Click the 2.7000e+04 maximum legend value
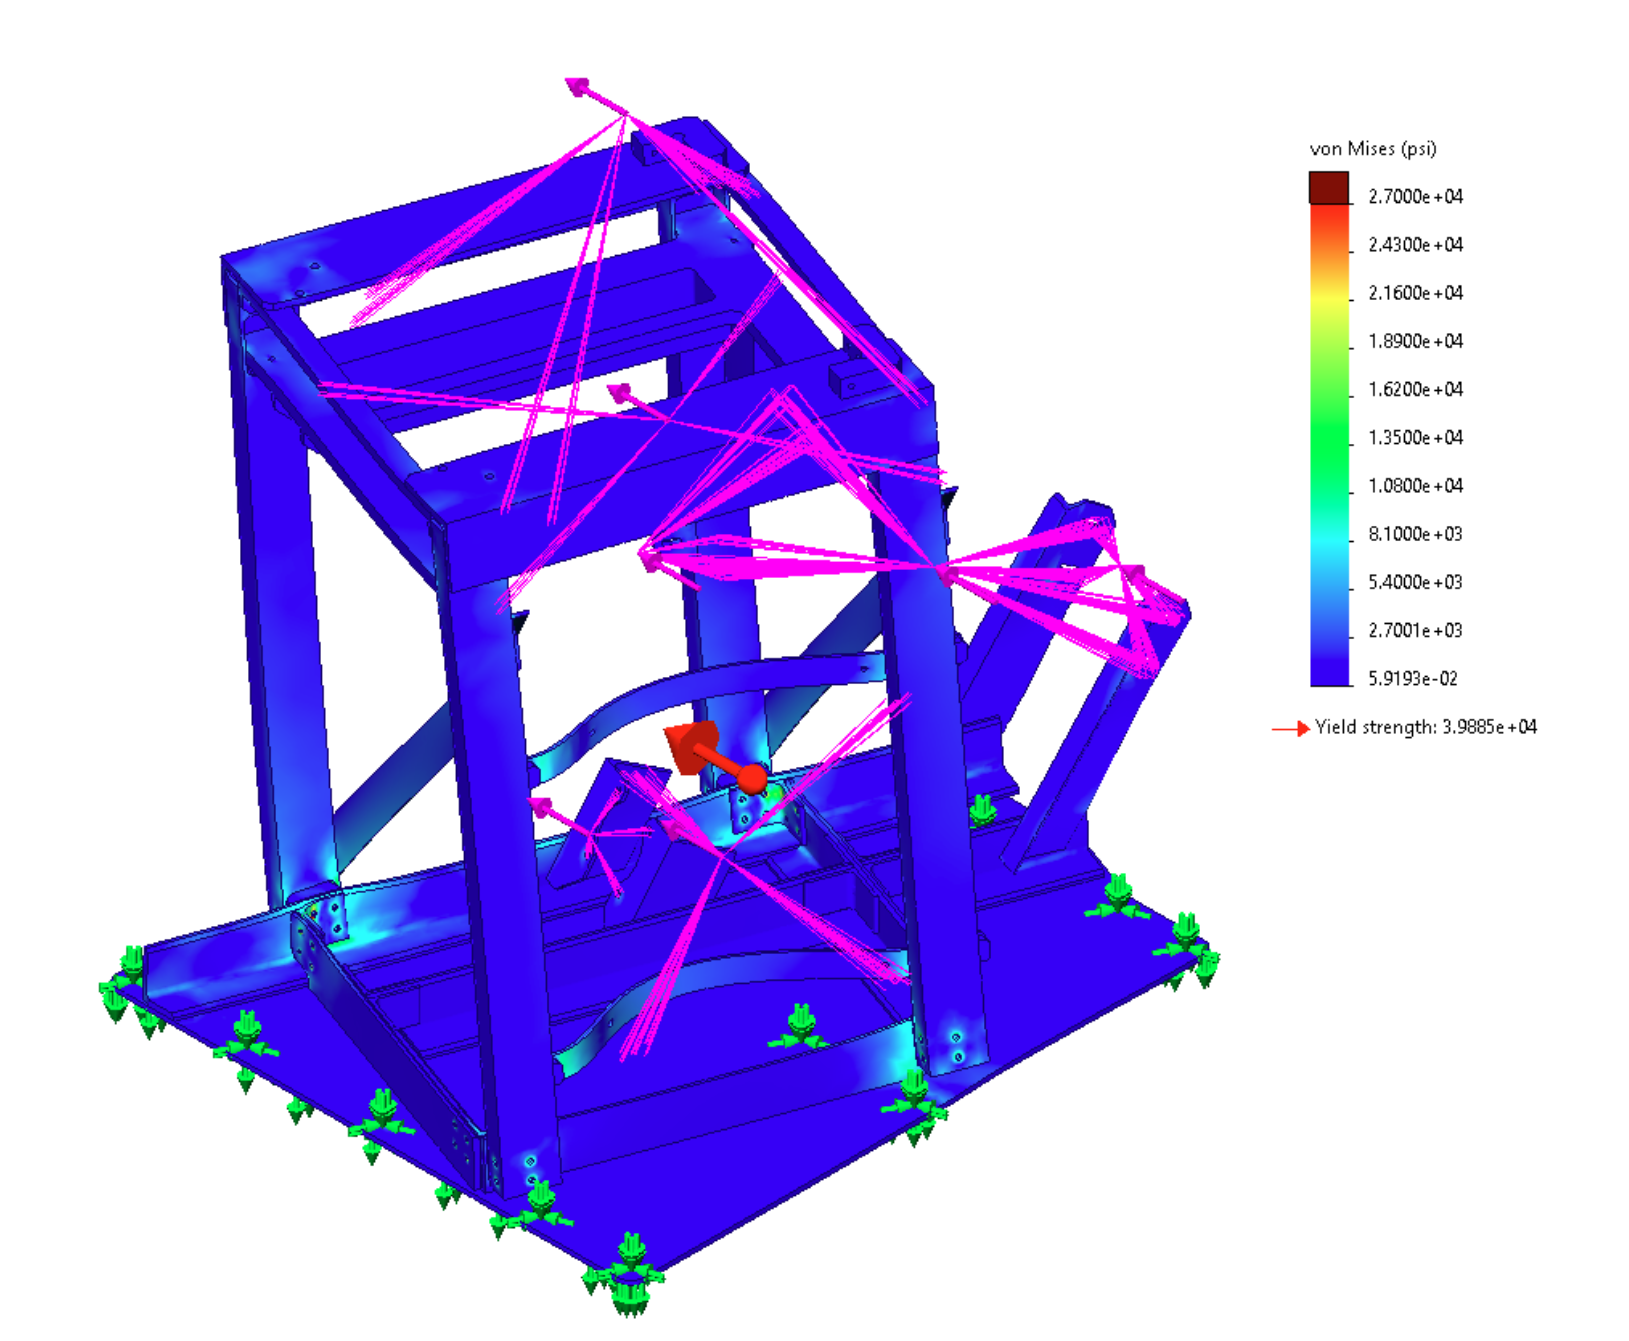 coord(1415,197)
